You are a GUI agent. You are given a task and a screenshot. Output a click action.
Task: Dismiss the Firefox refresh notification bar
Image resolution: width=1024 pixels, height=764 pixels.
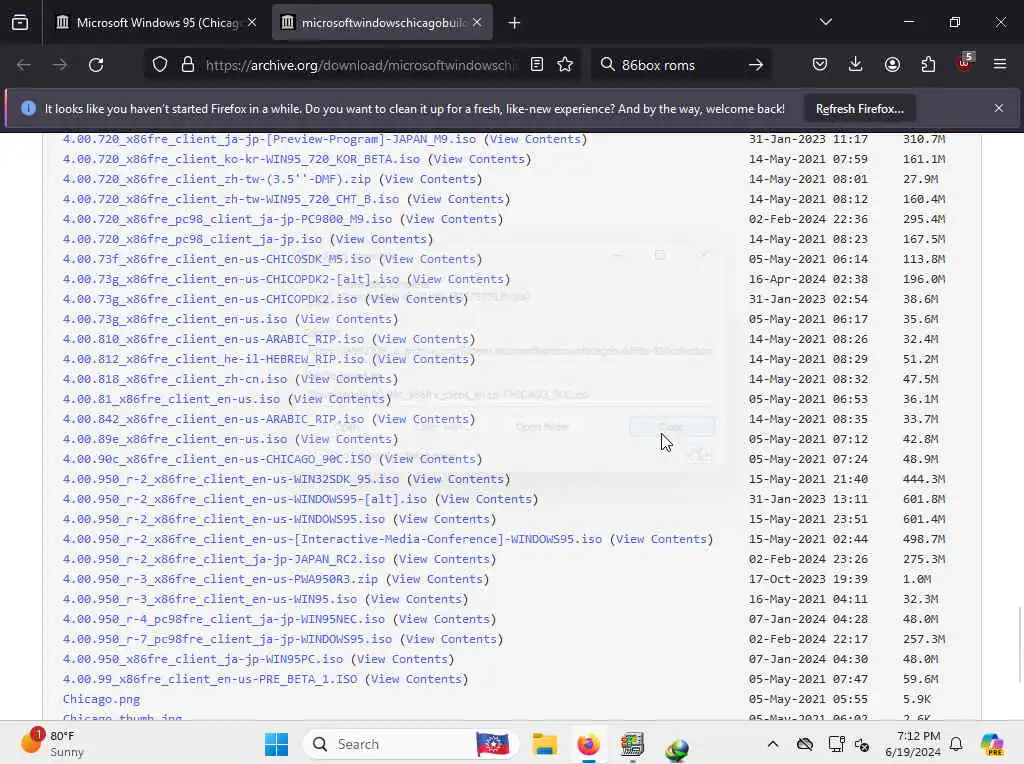(999, 108)
